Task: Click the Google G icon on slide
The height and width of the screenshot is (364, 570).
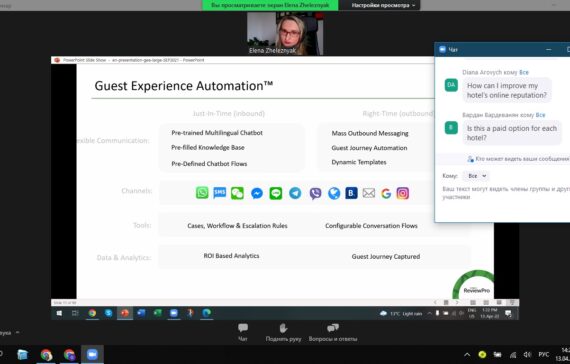Action: (386, 193)
